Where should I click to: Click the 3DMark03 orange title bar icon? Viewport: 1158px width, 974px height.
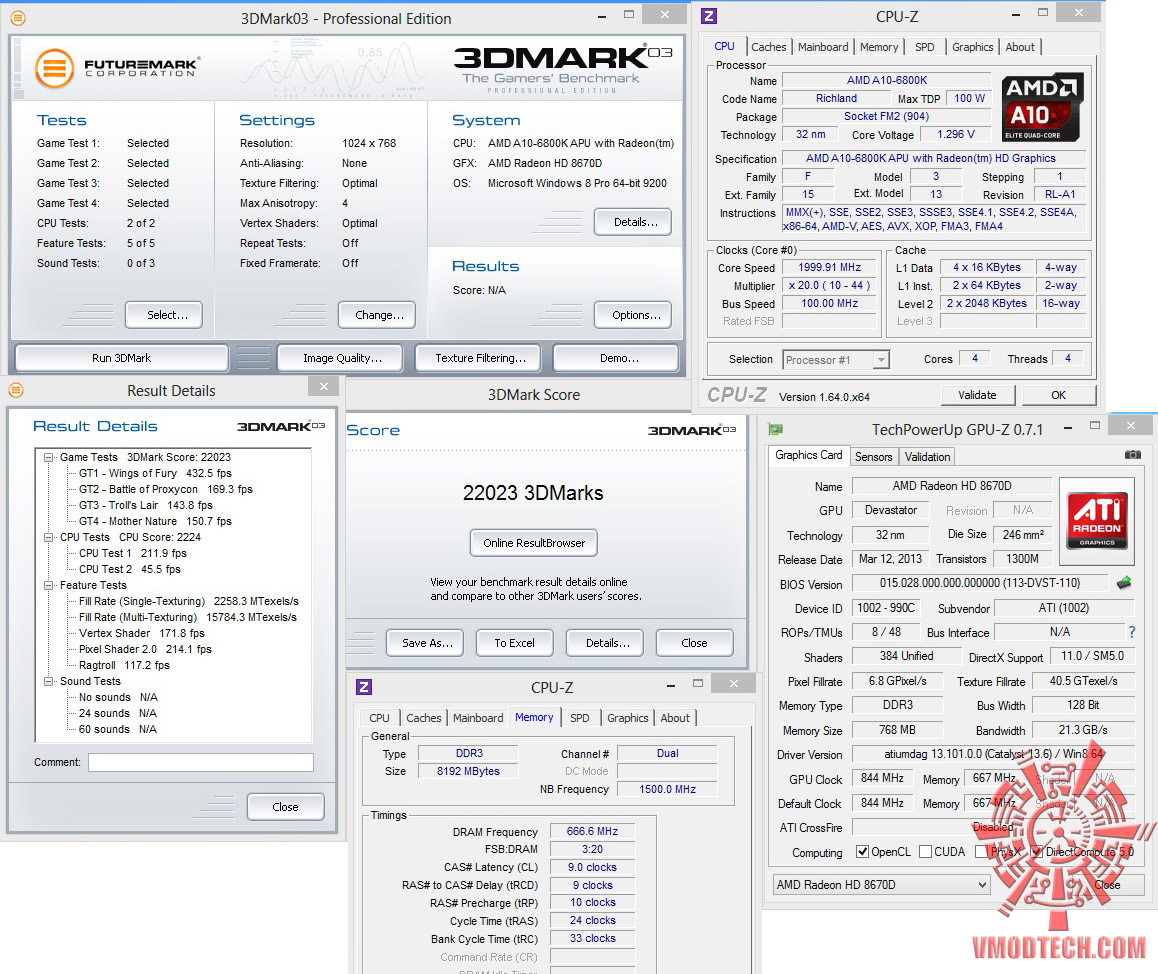coord(18,18)
